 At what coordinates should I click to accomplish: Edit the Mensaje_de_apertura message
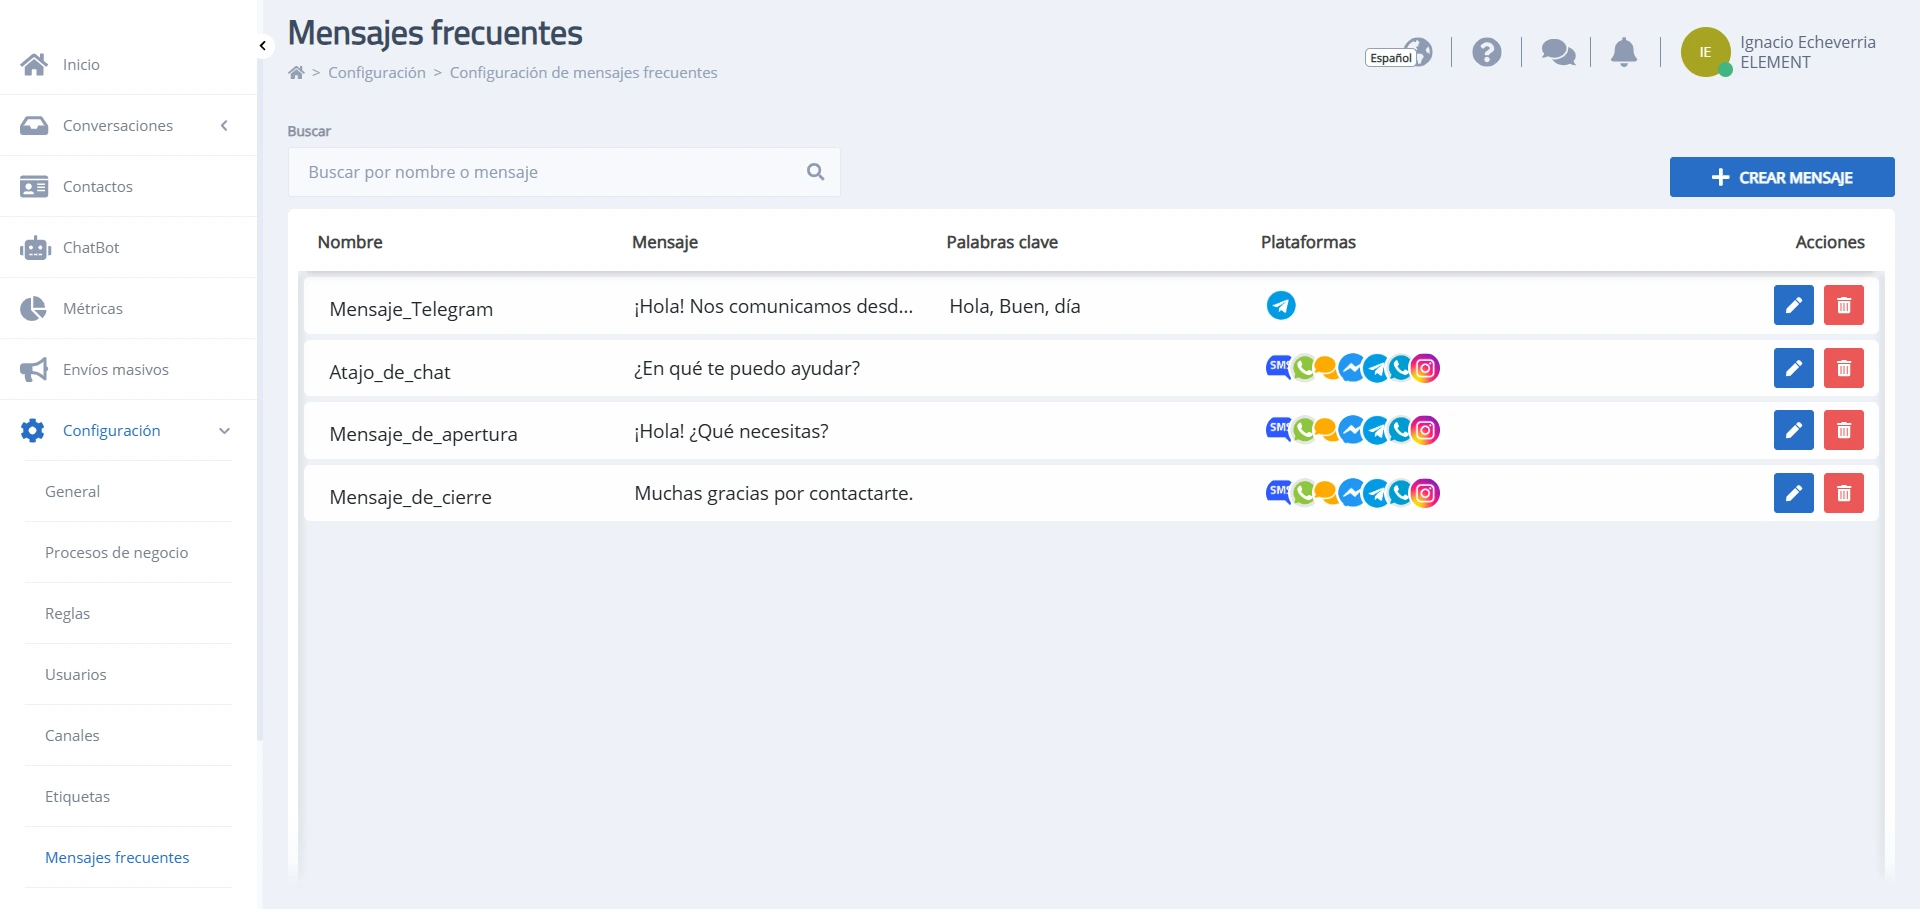1793,430
